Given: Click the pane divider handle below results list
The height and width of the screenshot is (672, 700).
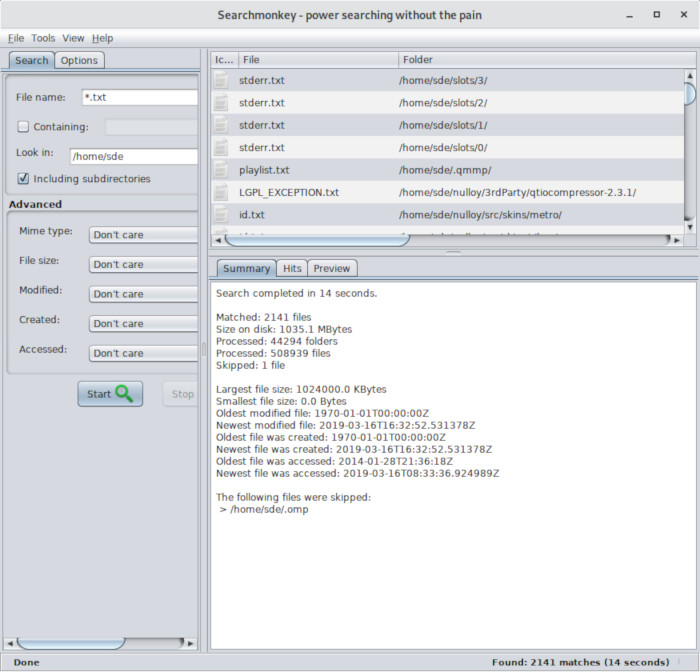Looking at the screenshot, I should [x=453, y=252].
